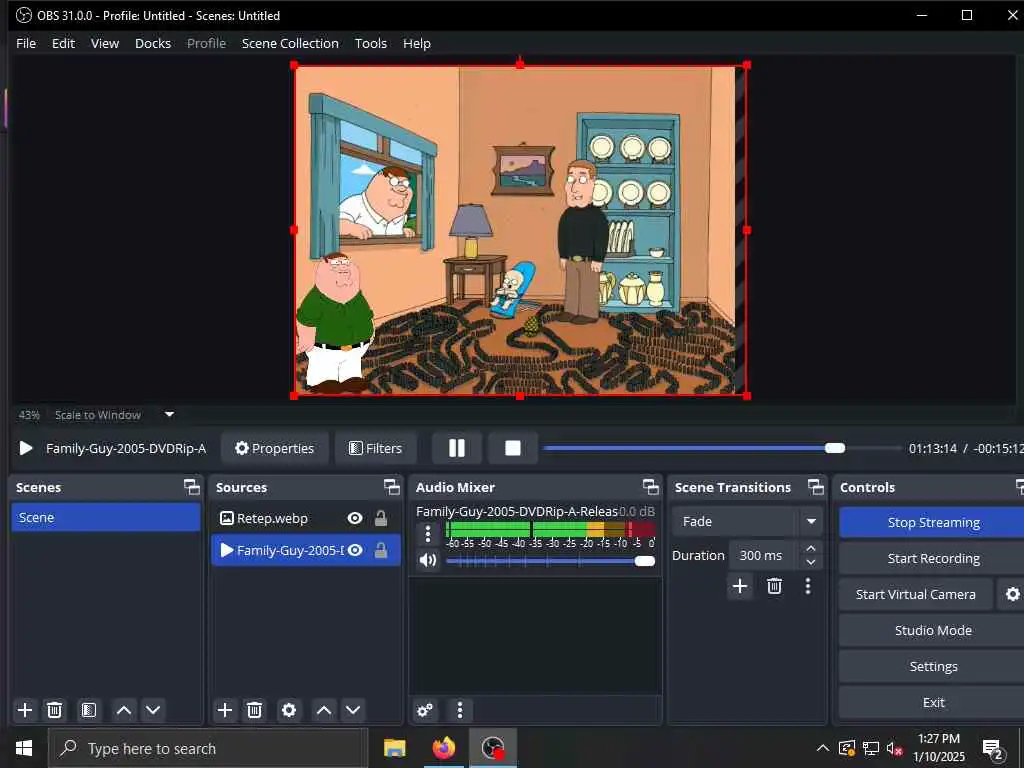This screenshot has width=1024, height=768.
Task: Add a new scene with plus icon
Action: coord(25,710)
